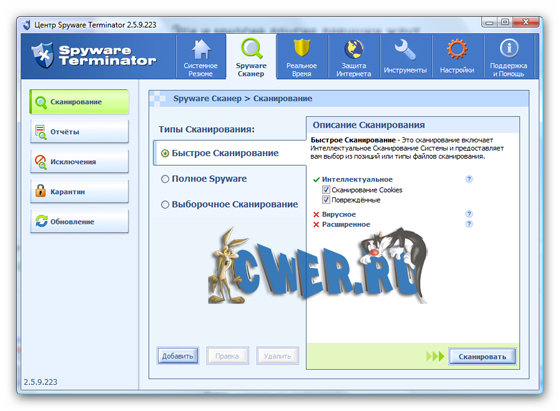The image size is (560, 411).
Task: Click the green checkmark beside Интеллектуальное
Action: [316, 180]
